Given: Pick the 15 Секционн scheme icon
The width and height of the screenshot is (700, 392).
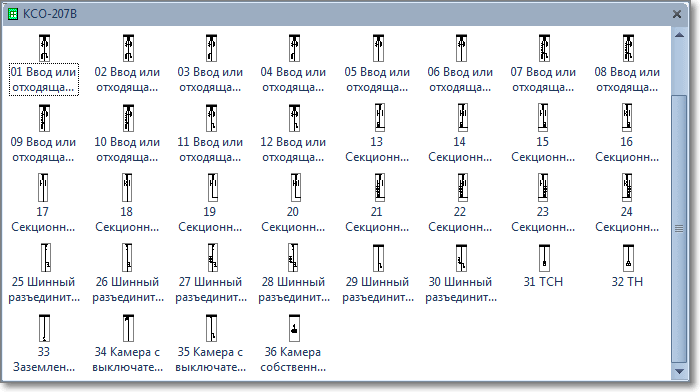Looking at the screenshot, I should click(543, 117).
